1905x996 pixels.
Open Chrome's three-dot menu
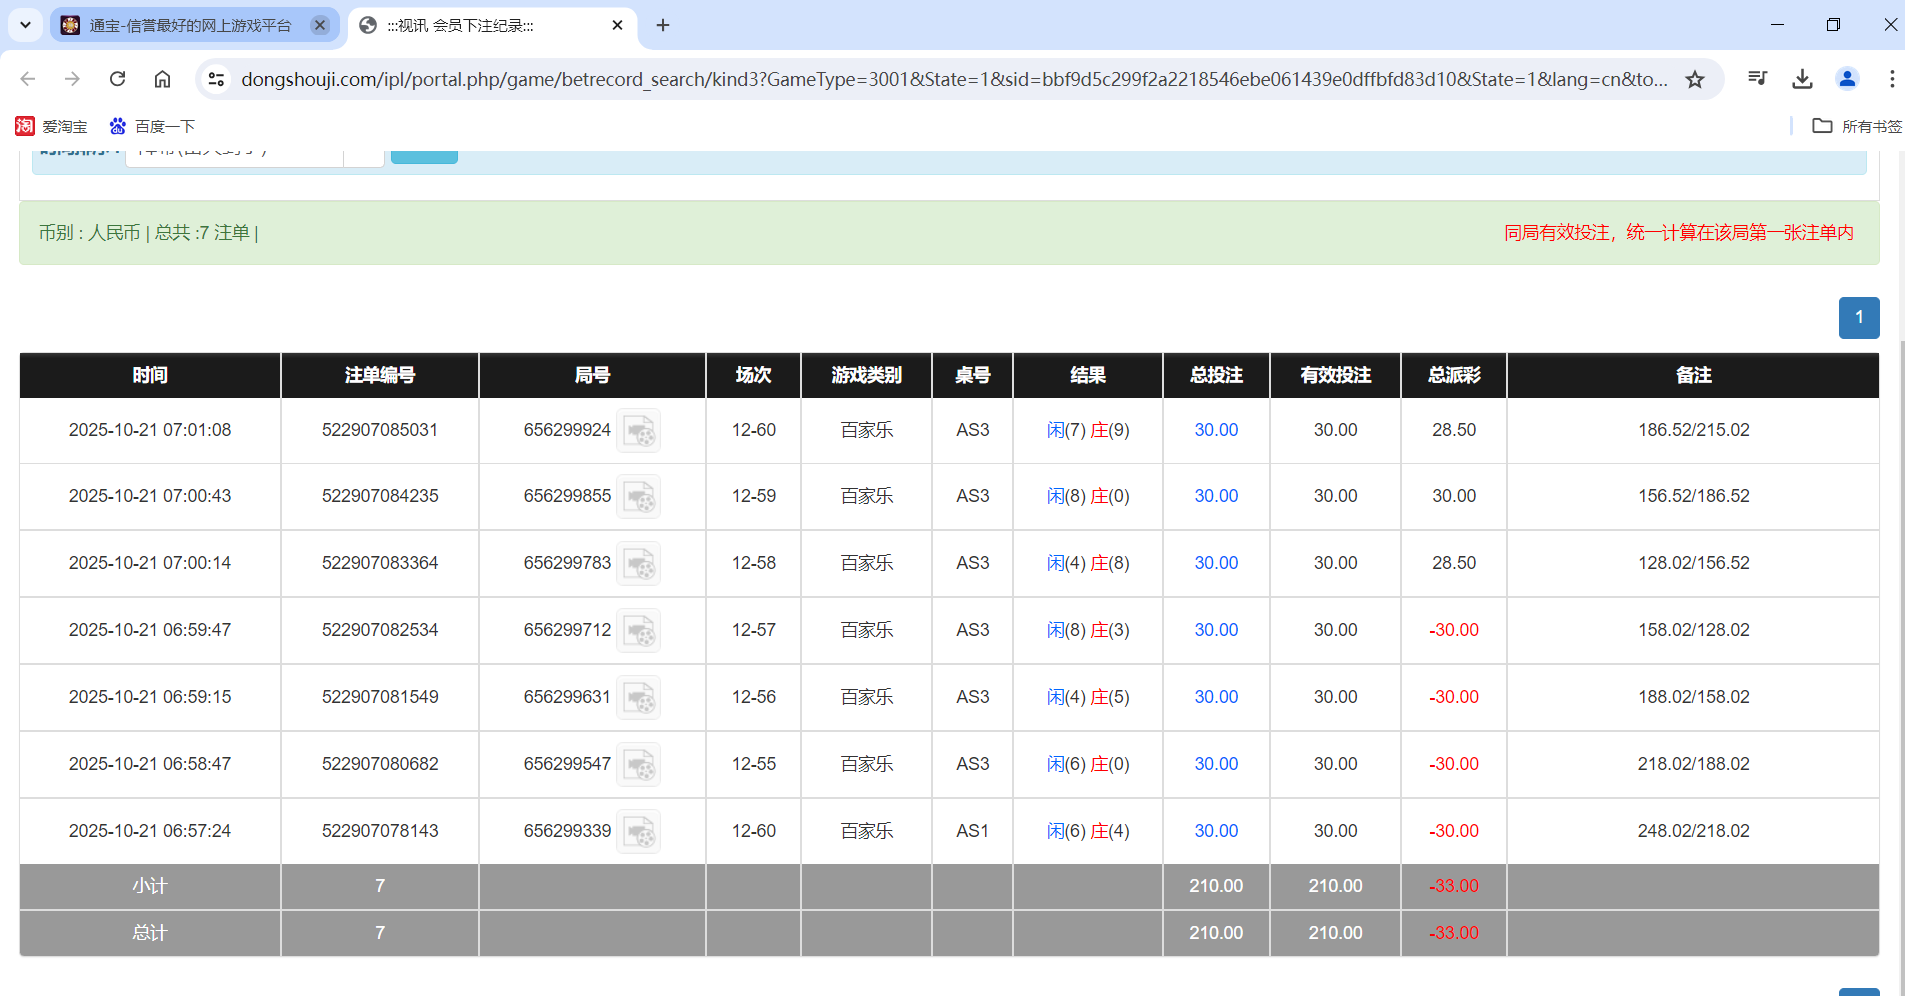(1891, 79)
